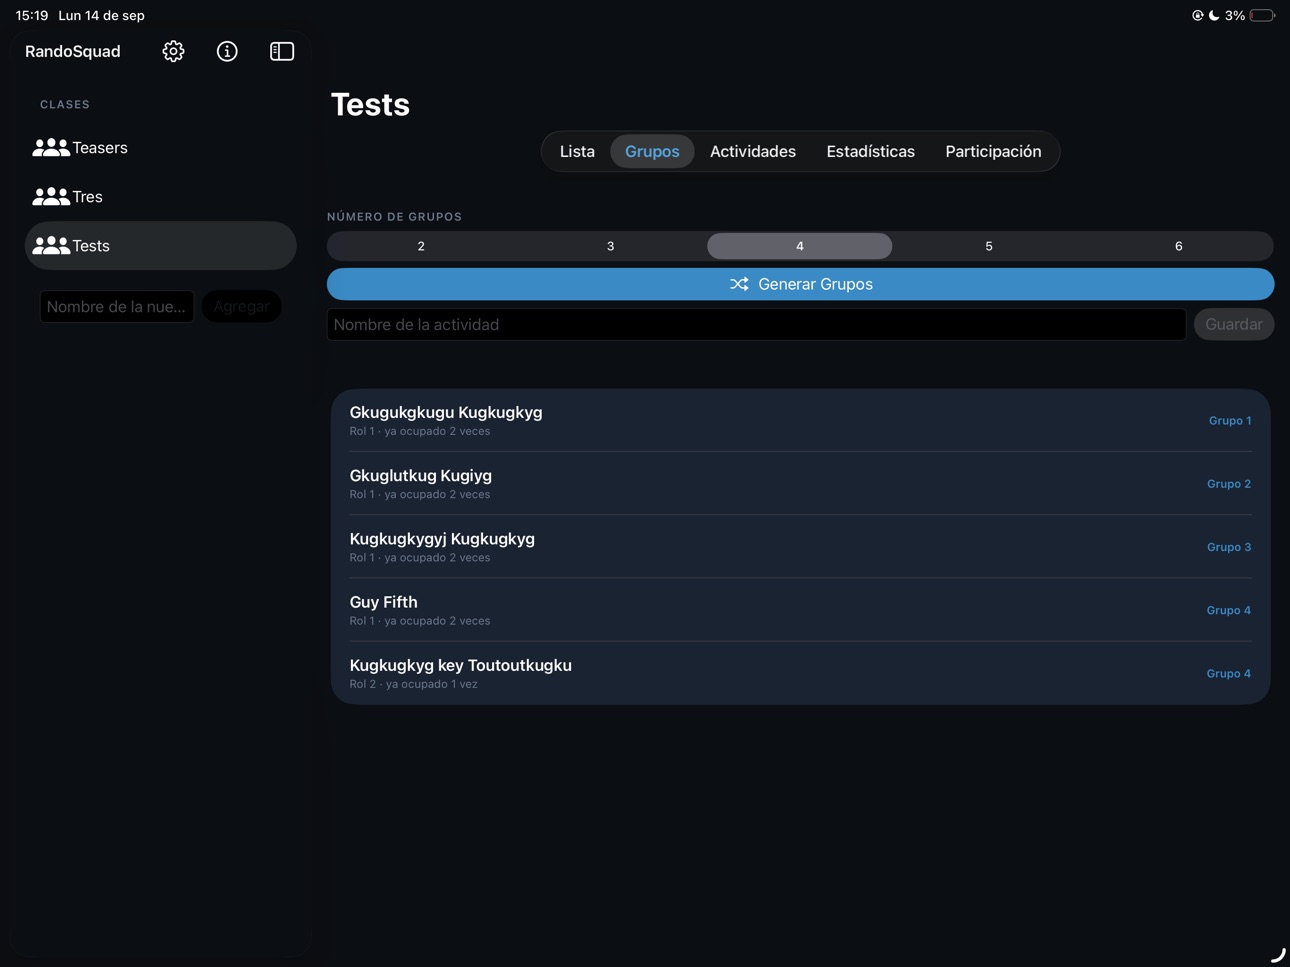The height and width of the screenshot is (967, 1290).
Task: Switch to the Grupos tab
Action: coord(652,151)
